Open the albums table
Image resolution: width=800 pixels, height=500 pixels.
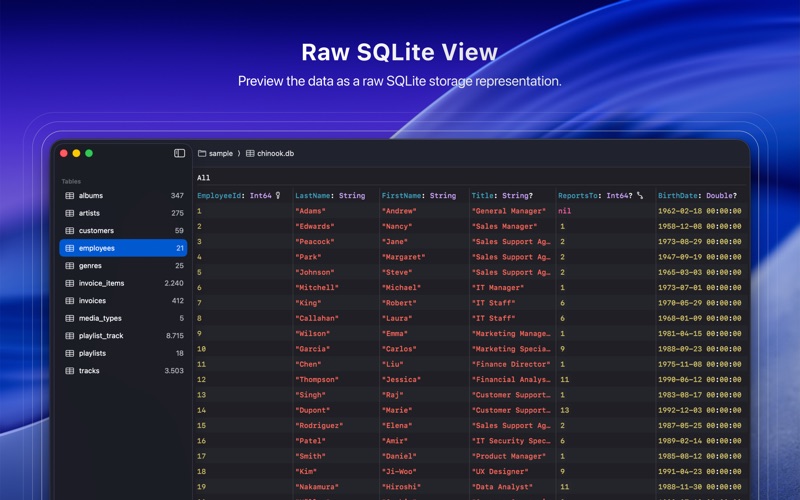[123, 195]
